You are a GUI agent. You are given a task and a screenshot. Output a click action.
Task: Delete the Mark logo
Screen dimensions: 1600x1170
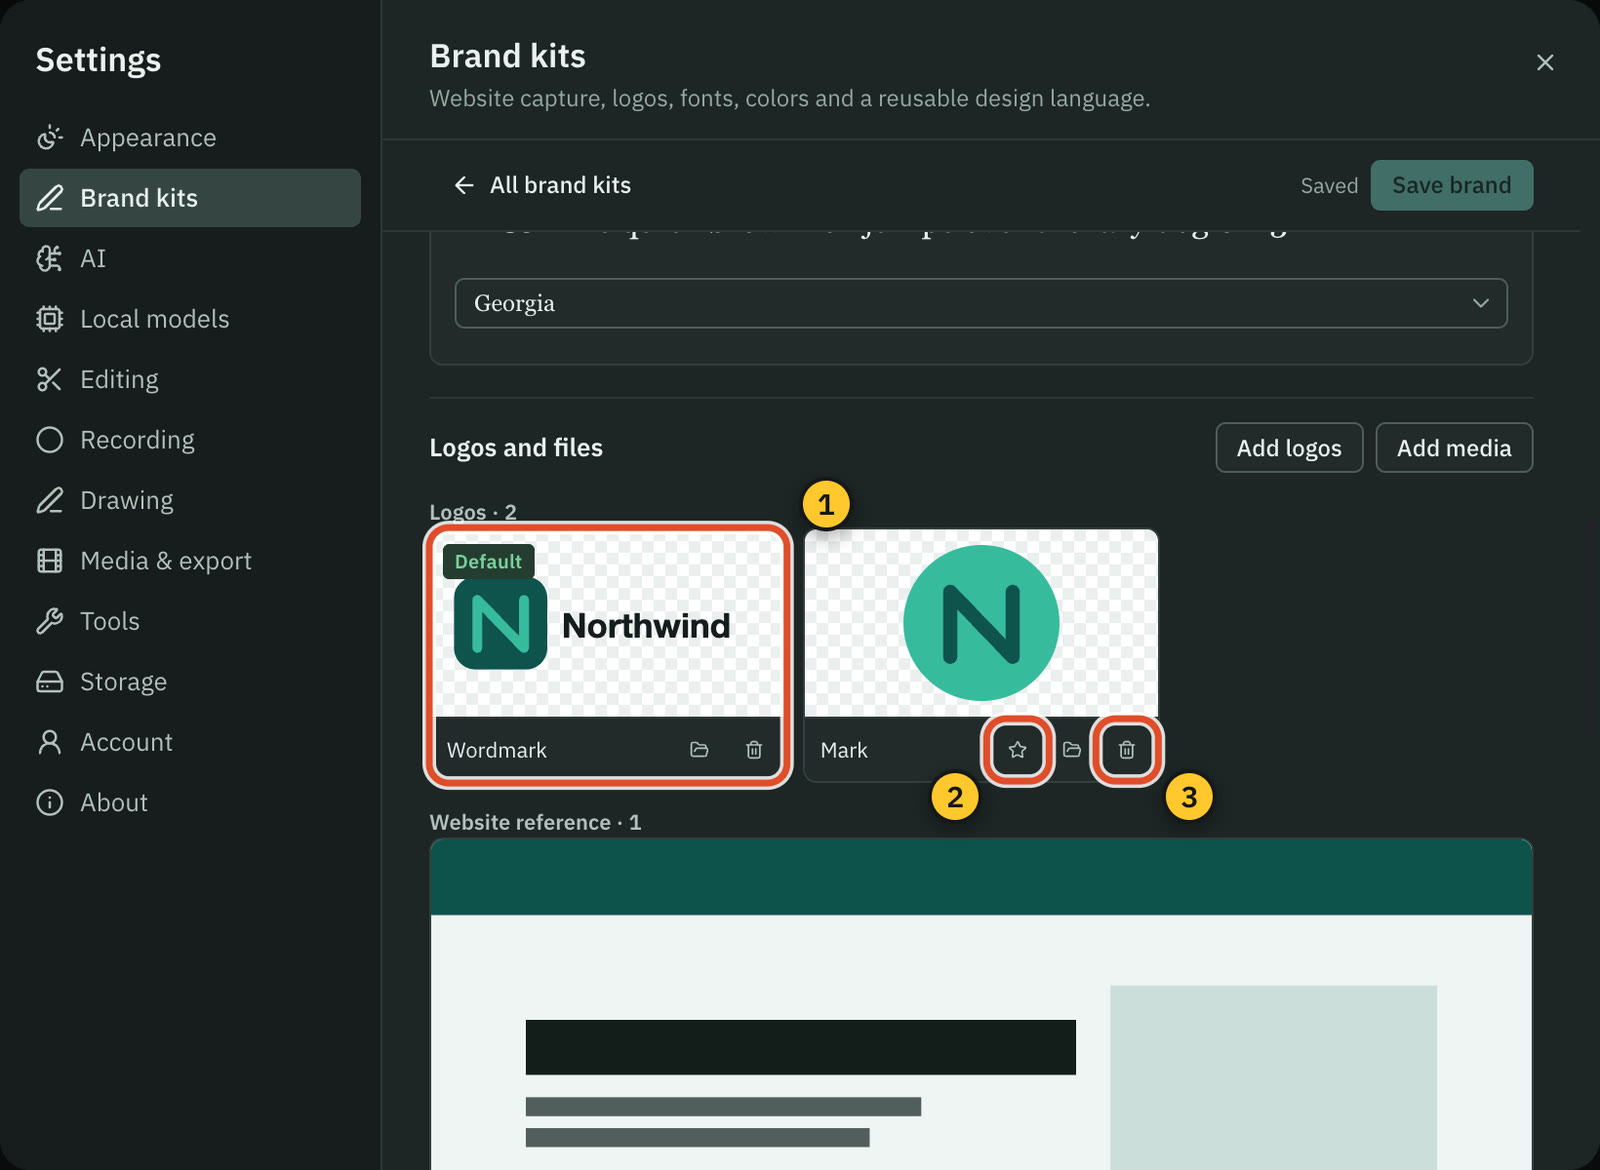pyautogui.click(x=1127, y=750)
